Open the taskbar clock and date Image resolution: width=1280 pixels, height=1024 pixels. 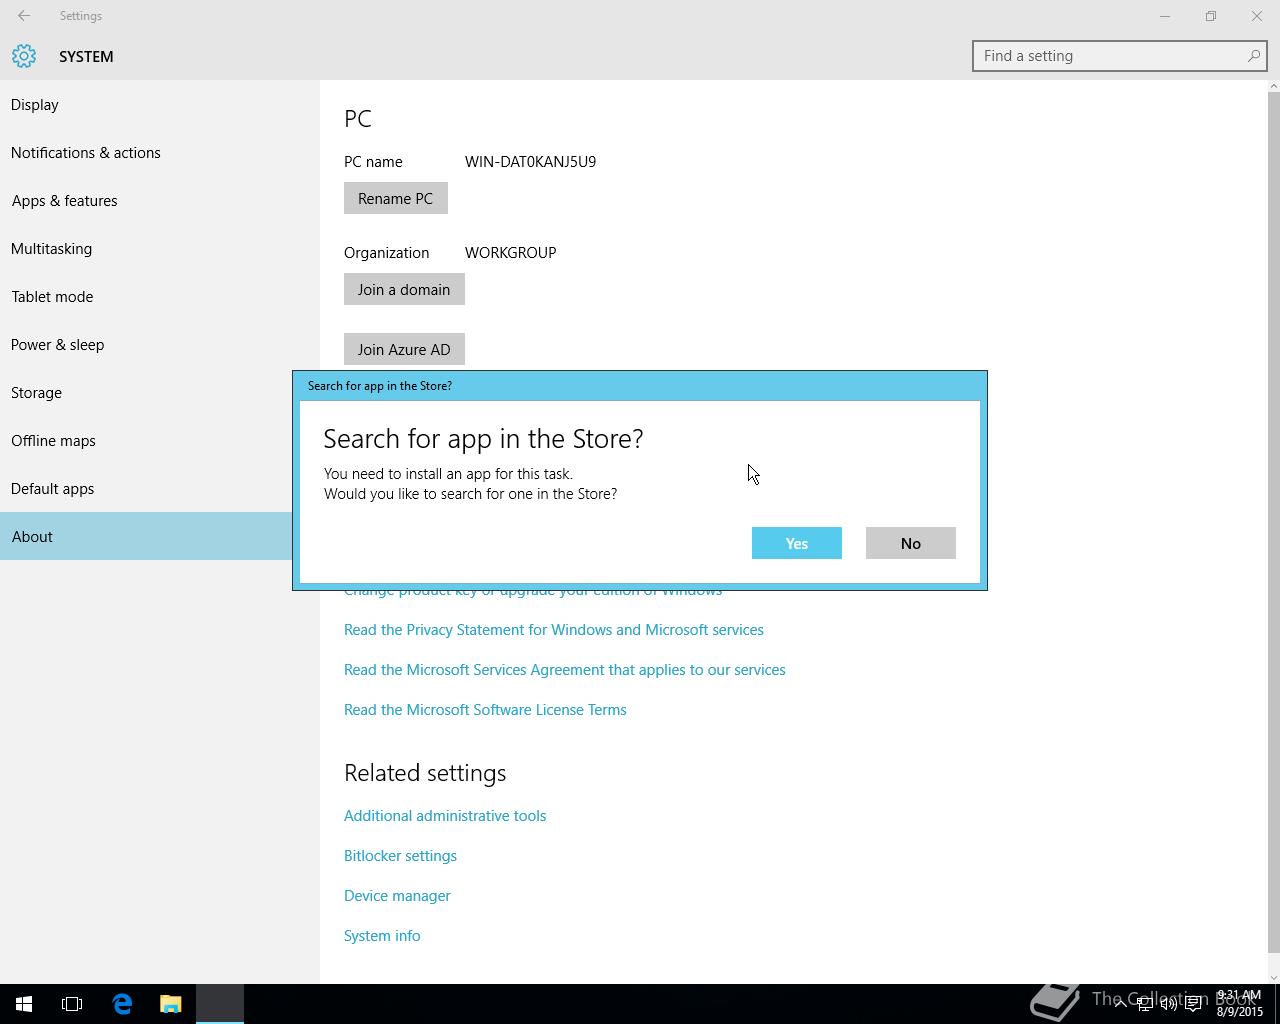pyautogui.click(x=1239, y=1004)
